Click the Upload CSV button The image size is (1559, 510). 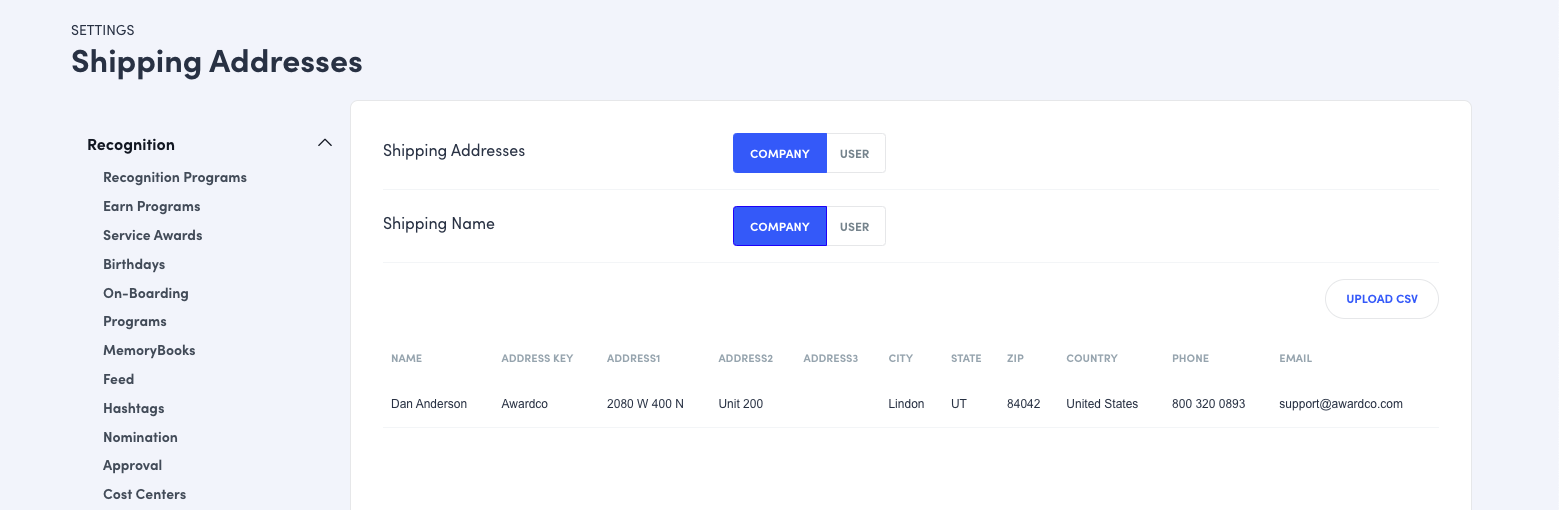pyautogui.click(x=1381, y=299)
